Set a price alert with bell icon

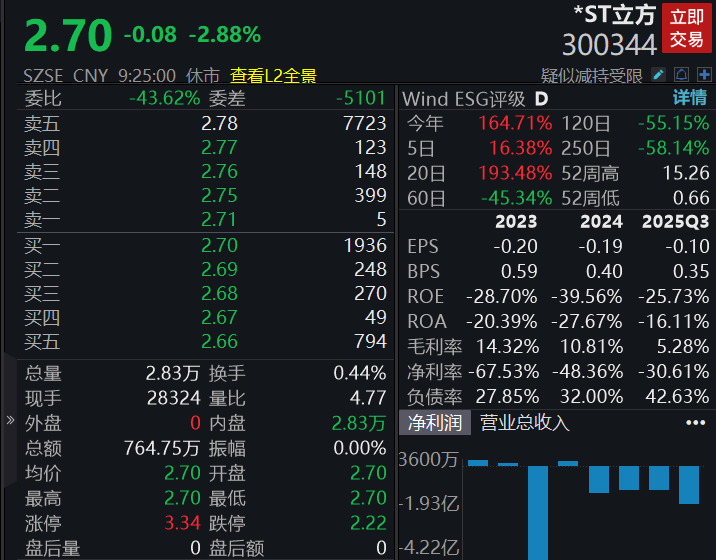click(682, 75)
